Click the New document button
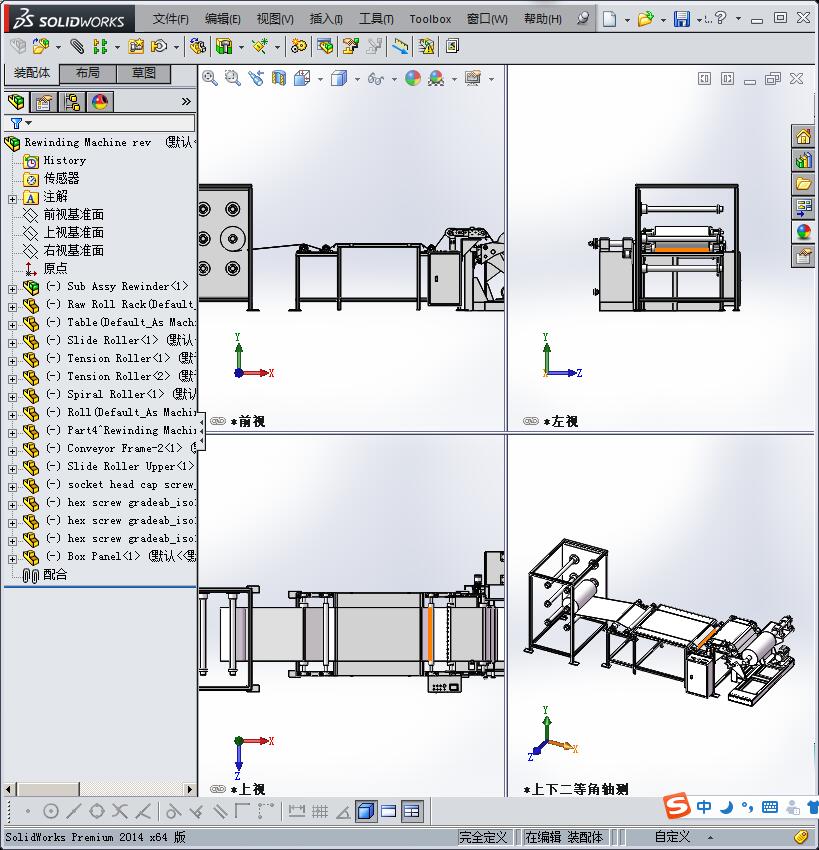Viewport: 819px width, 850px height. 610,19
